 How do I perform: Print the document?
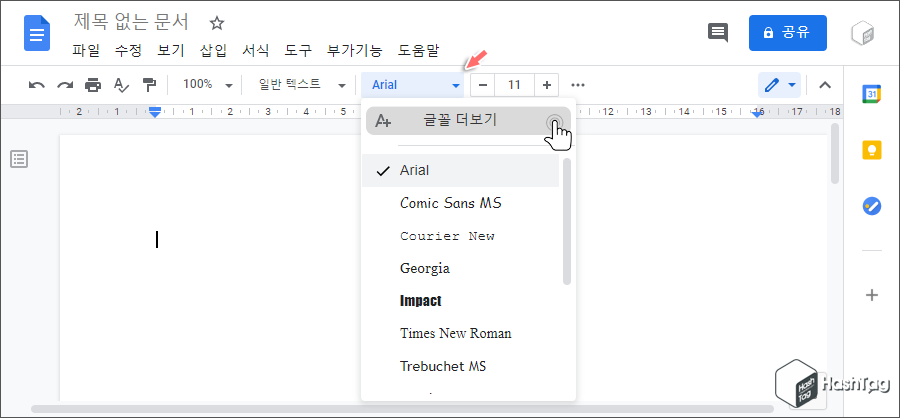click(x=93, y=85)
